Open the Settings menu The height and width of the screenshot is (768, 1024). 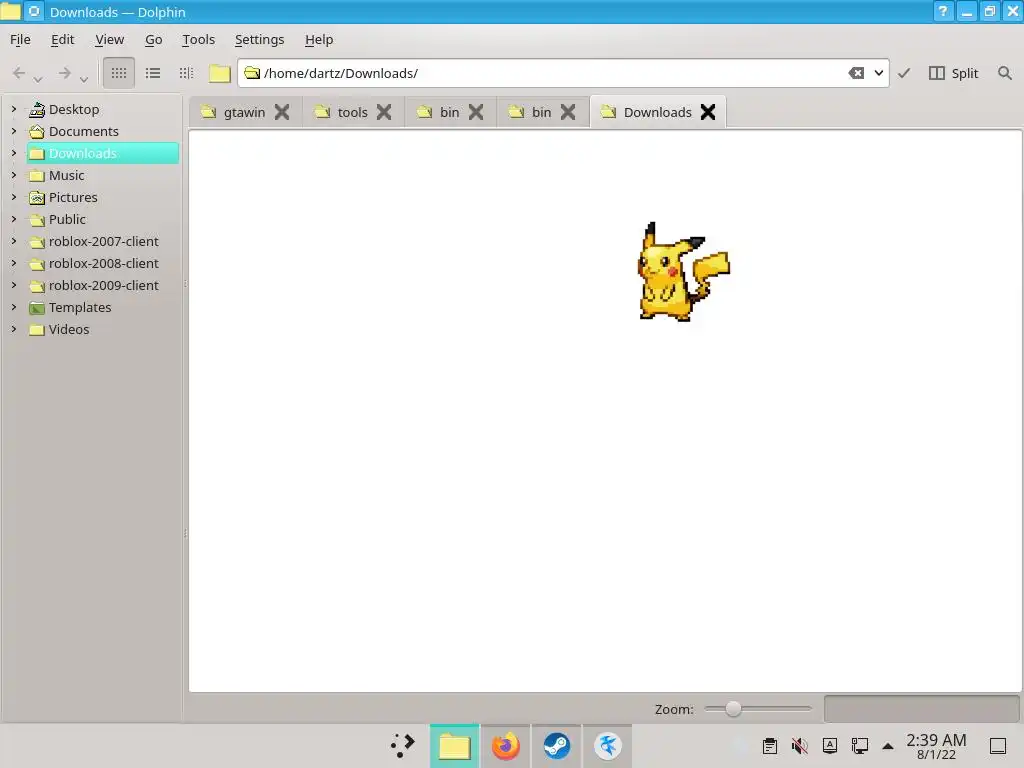click(x=259, y=40)
